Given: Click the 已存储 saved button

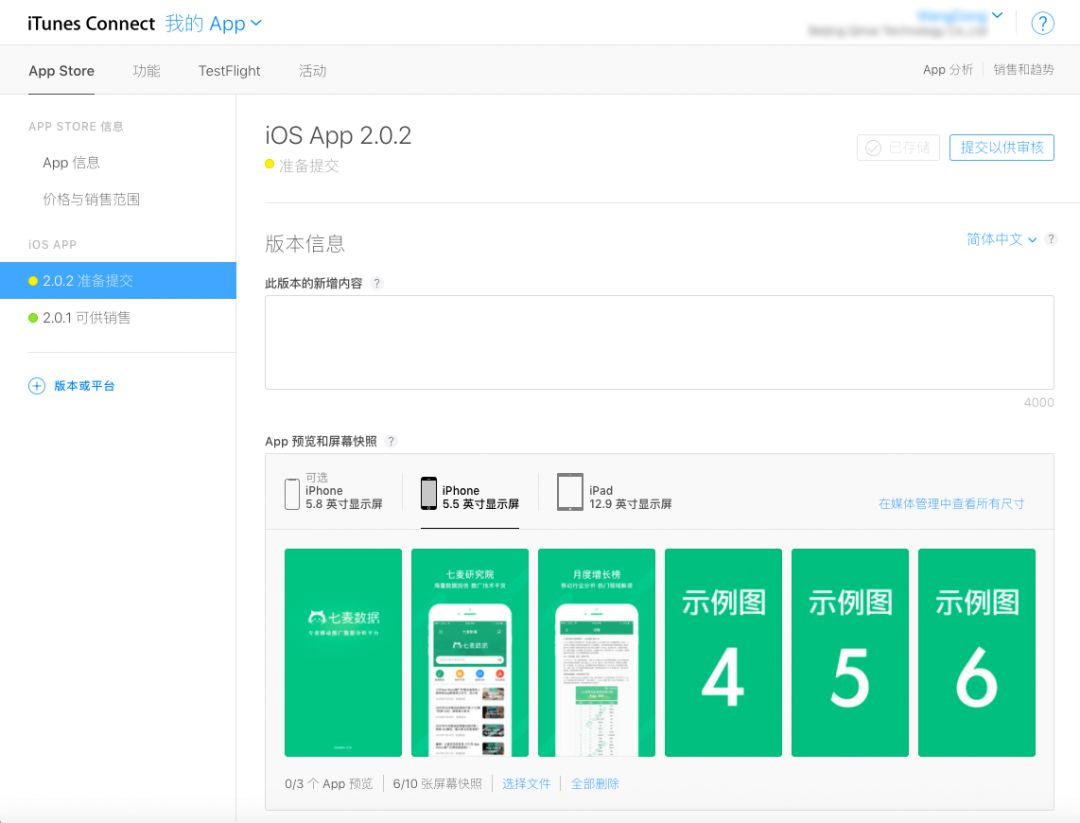Looking at the screenshot, I should [x=898, y=147].
